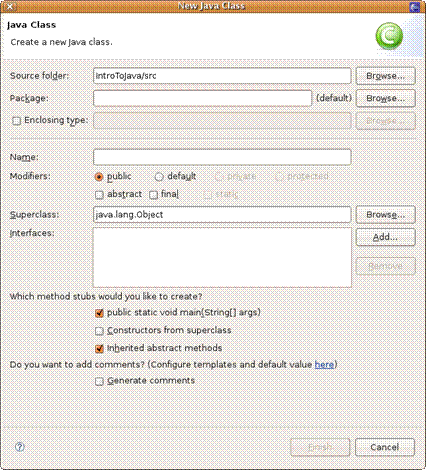Select the public modifier radio button

[99, 177]
